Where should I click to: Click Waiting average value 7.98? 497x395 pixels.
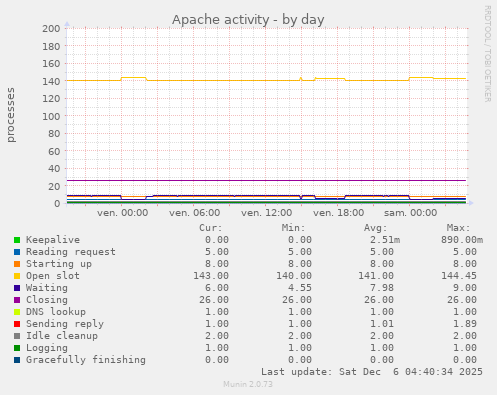pyautogui.click(x=382, y=288)
